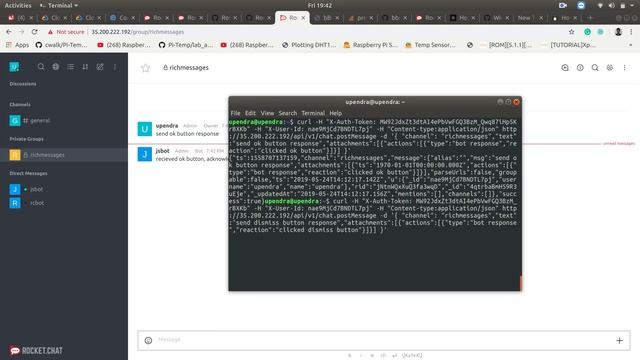
Task: Open Plotting DHT1... bookmark
Action: pyautogui.click(x=309, y=45)
